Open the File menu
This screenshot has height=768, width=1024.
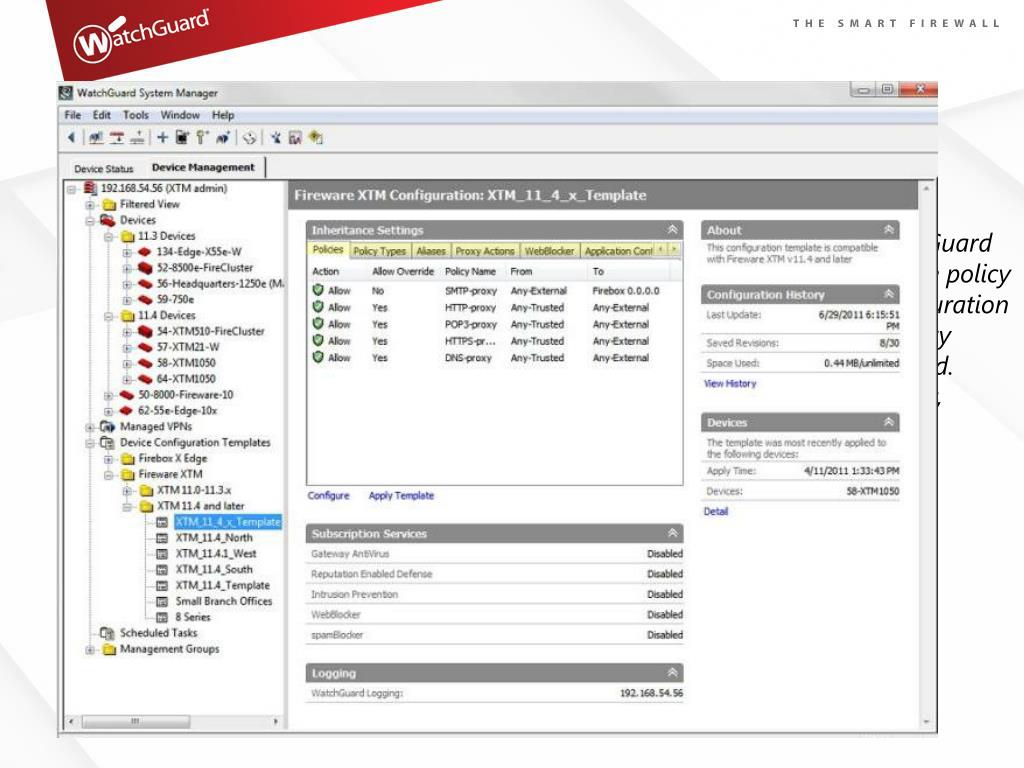coord(72,115)
